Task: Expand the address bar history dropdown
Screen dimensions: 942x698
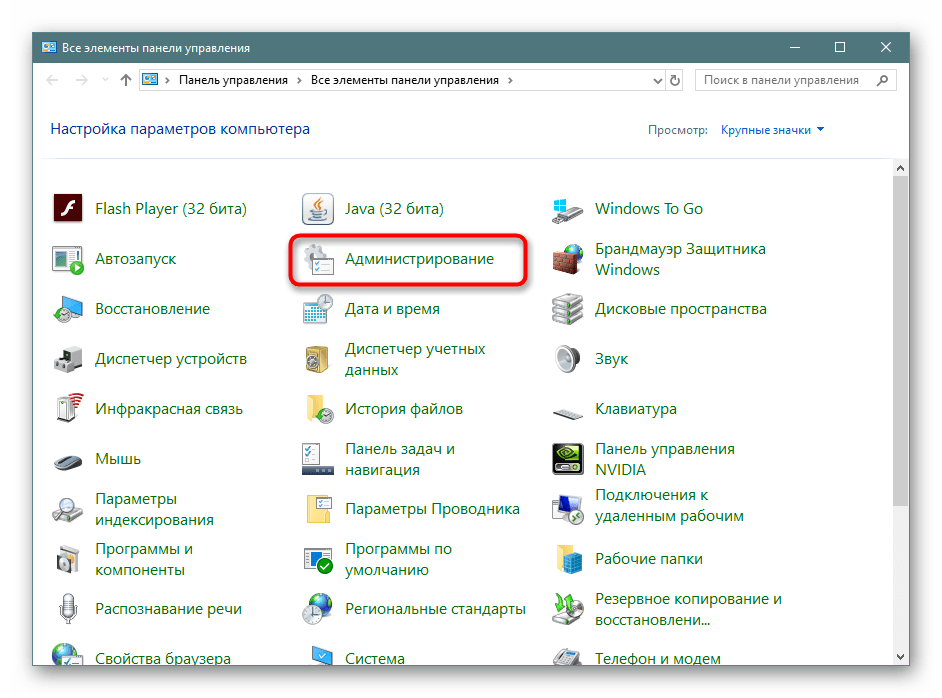Action: click(x=658, y=80)
